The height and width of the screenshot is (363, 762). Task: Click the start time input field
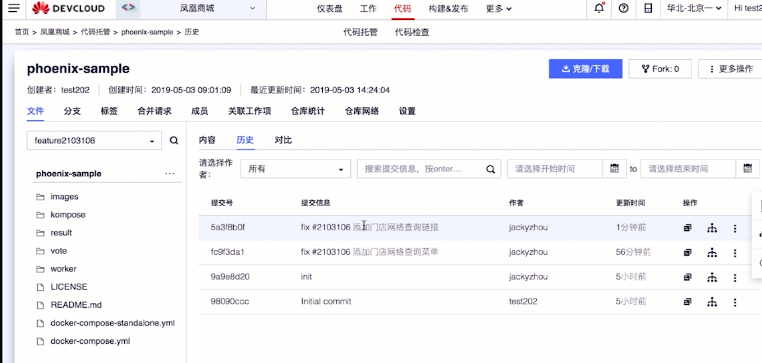[554, 169]
